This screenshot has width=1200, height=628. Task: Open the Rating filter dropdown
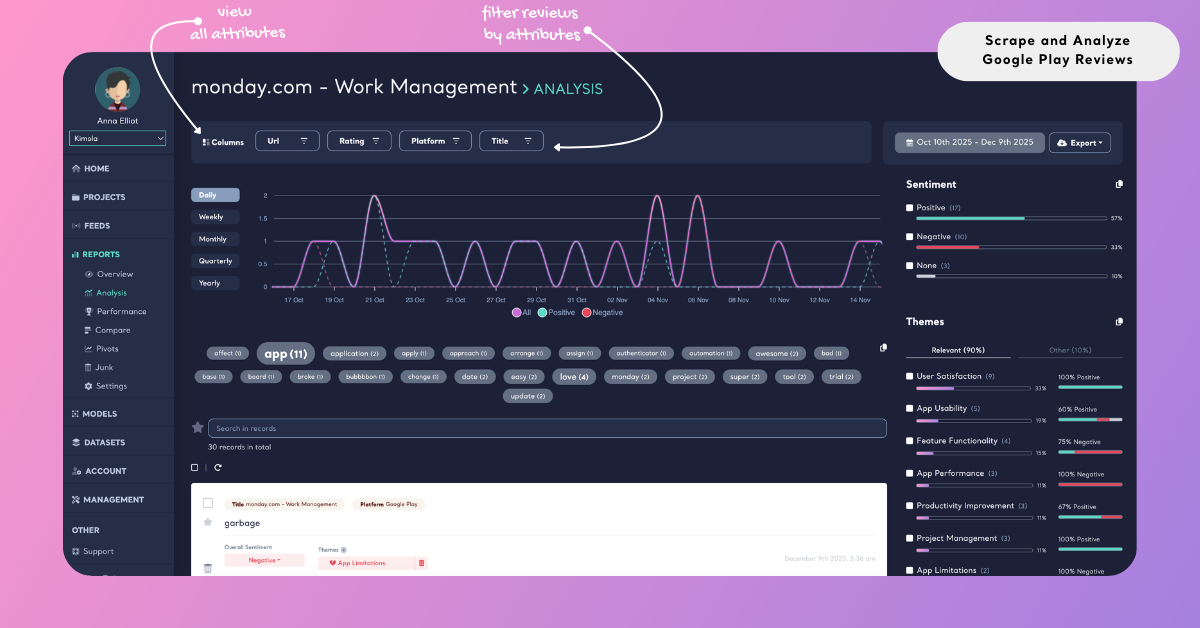(x=359, y=141)
